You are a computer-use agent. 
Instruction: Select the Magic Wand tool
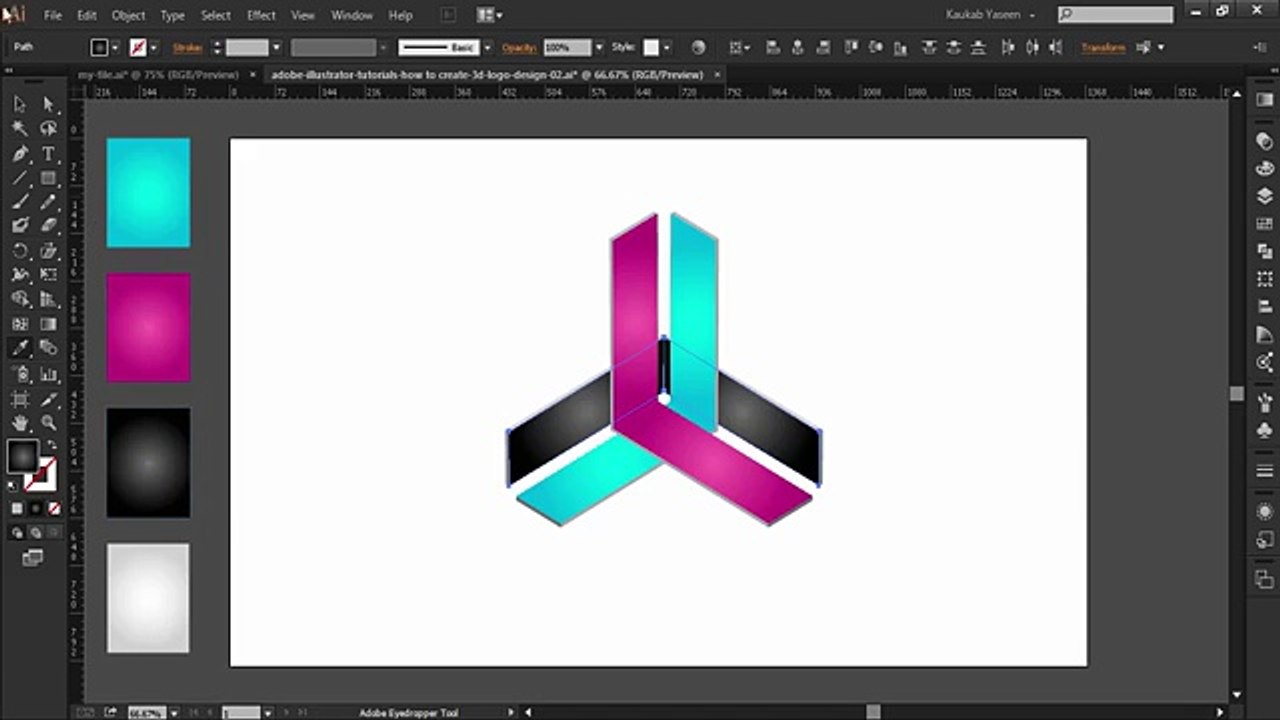pyautogui.click(x=20, y=129)
